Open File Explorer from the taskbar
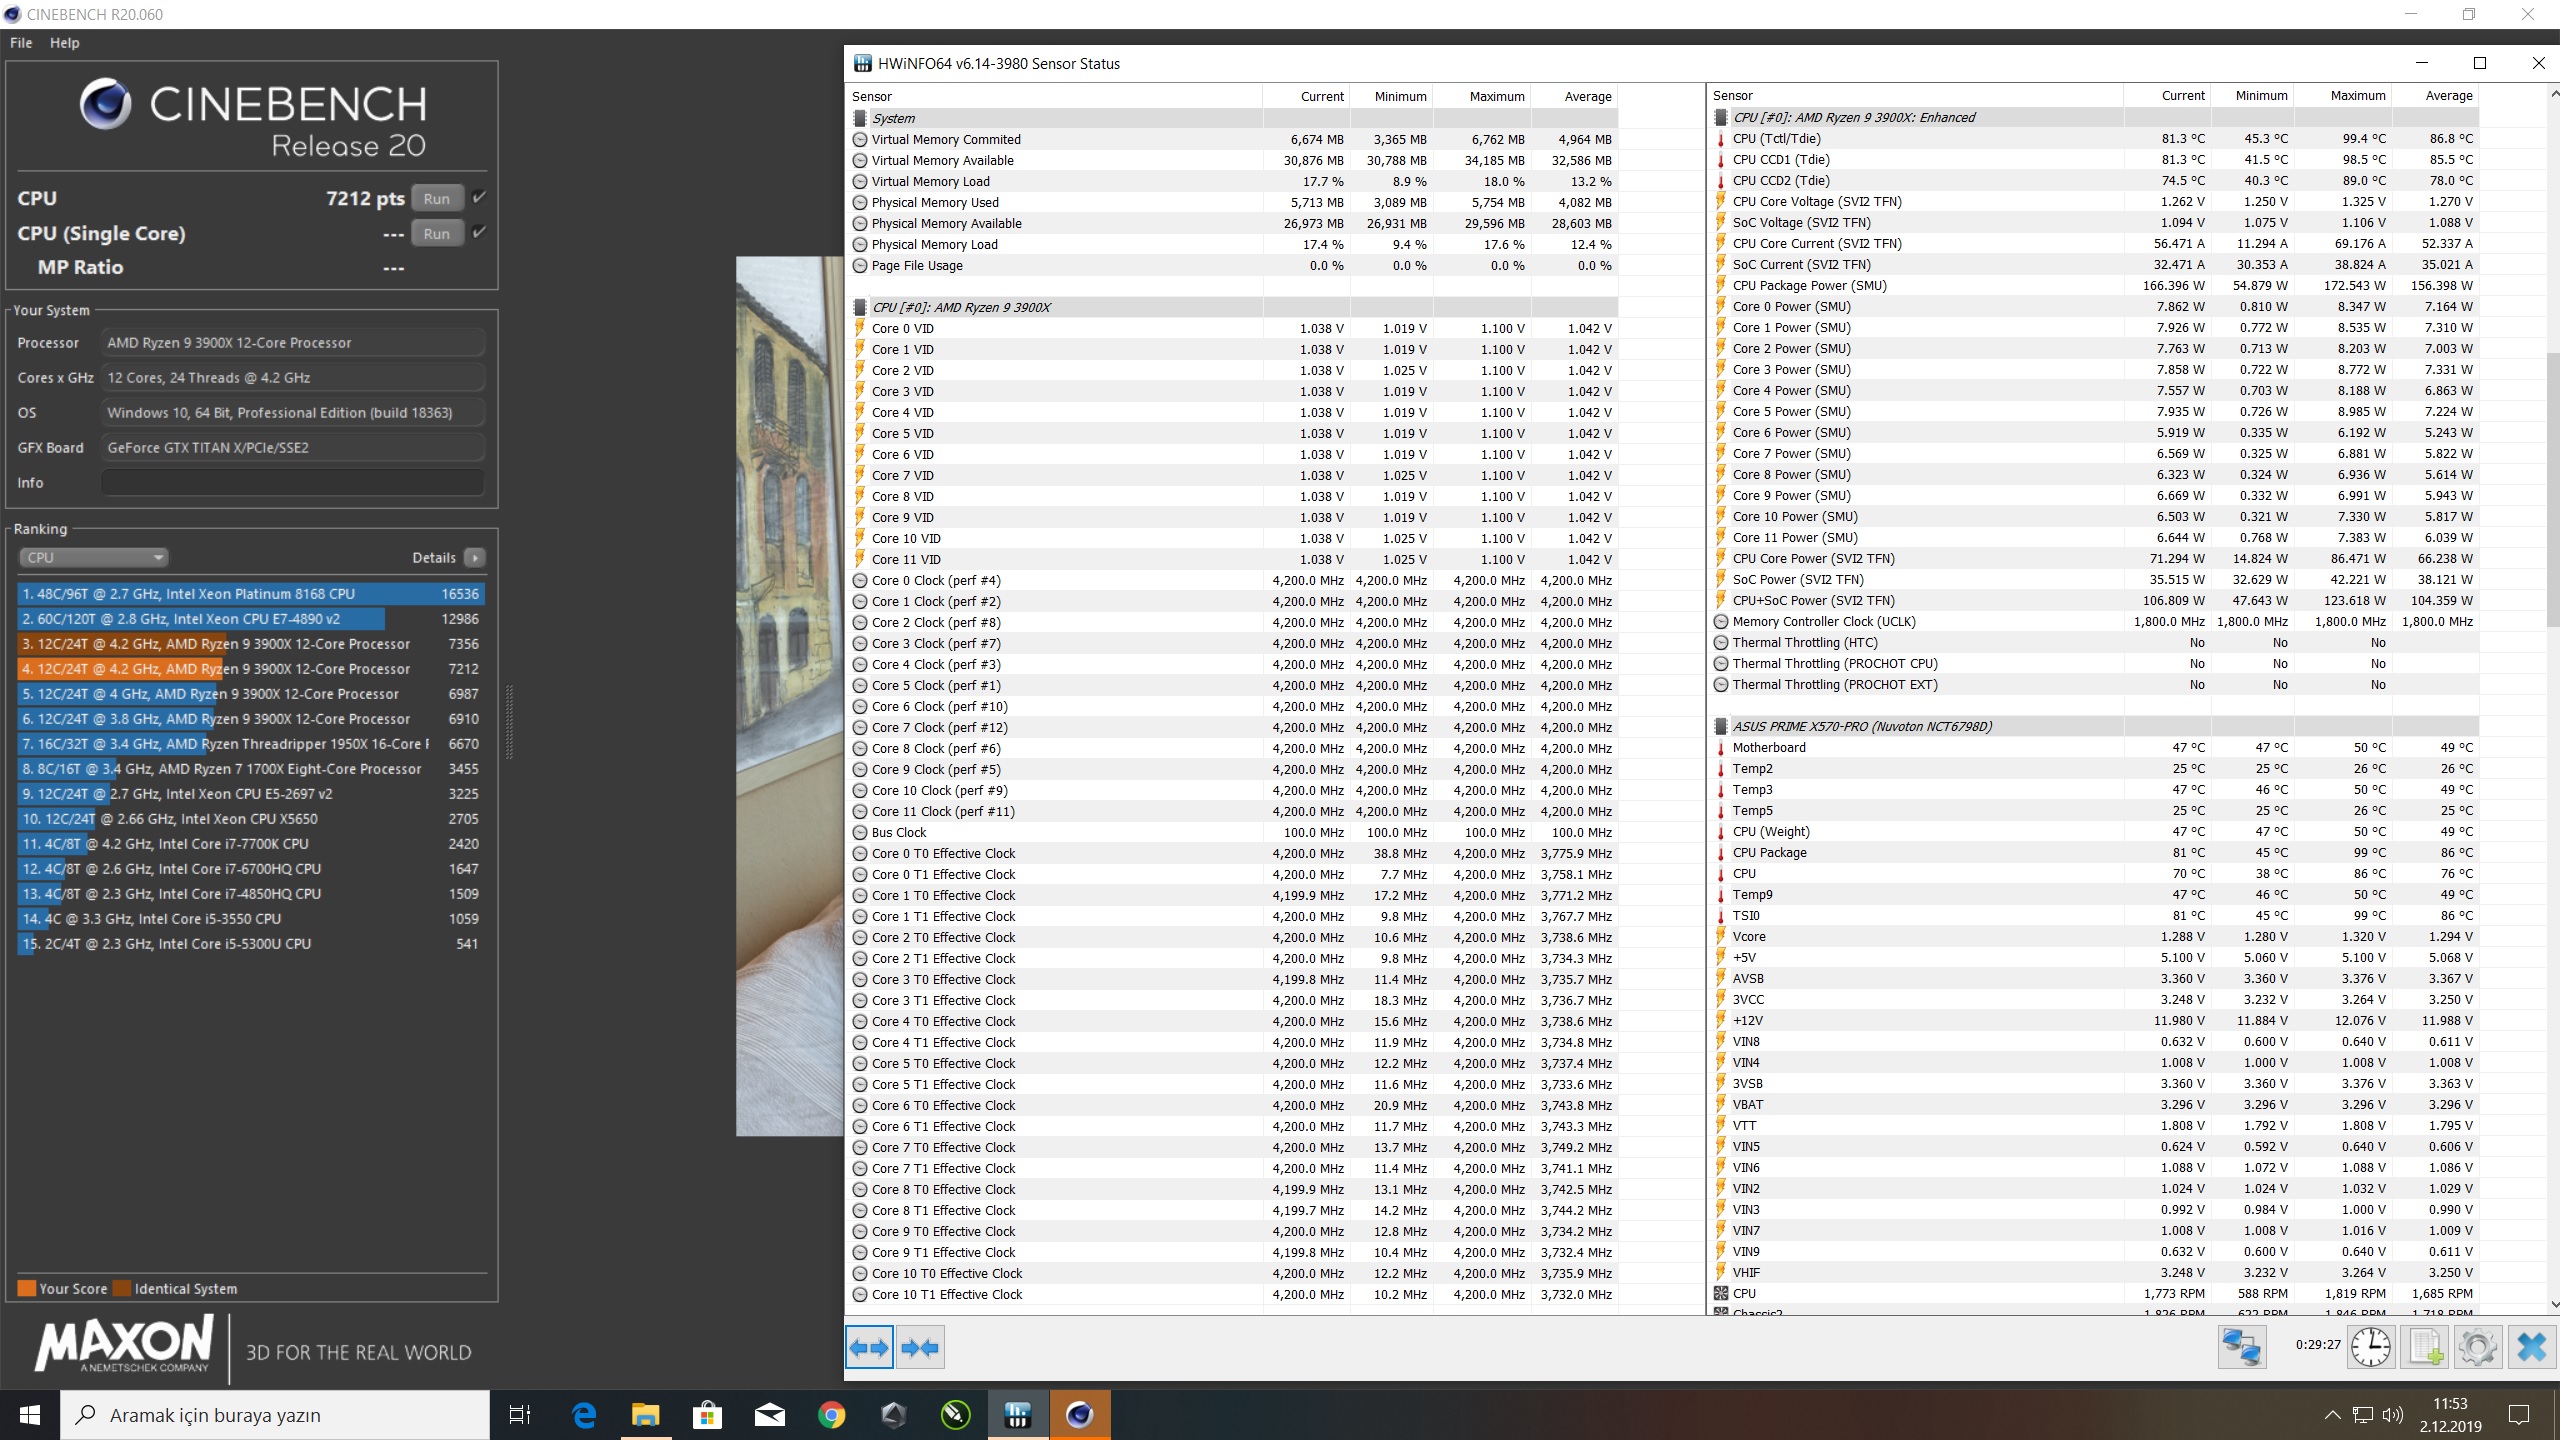Screen dimensions: 2560x1440 [x=645, y=1415]
